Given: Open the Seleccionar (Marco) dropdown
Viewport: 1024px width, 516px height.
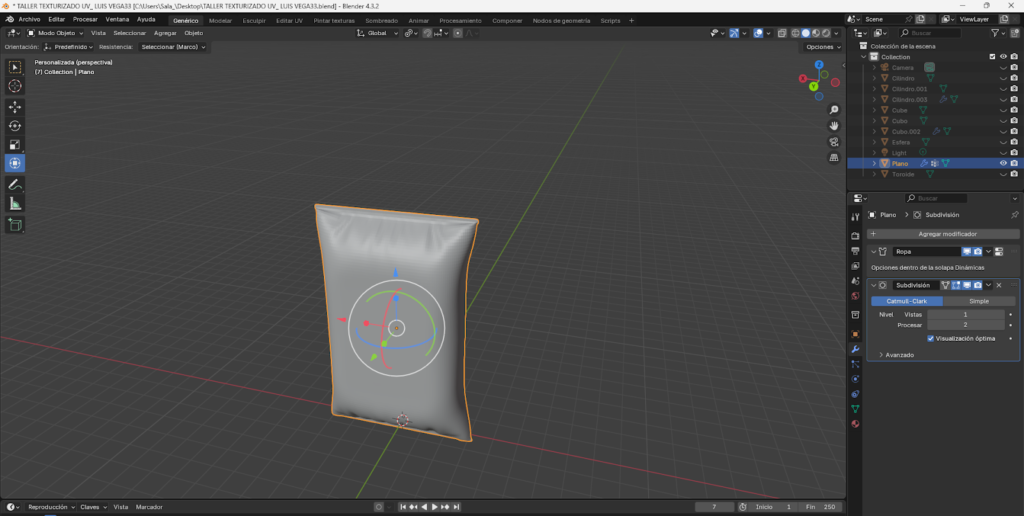Looking at the screenshot, I should [x=173, y=47].
